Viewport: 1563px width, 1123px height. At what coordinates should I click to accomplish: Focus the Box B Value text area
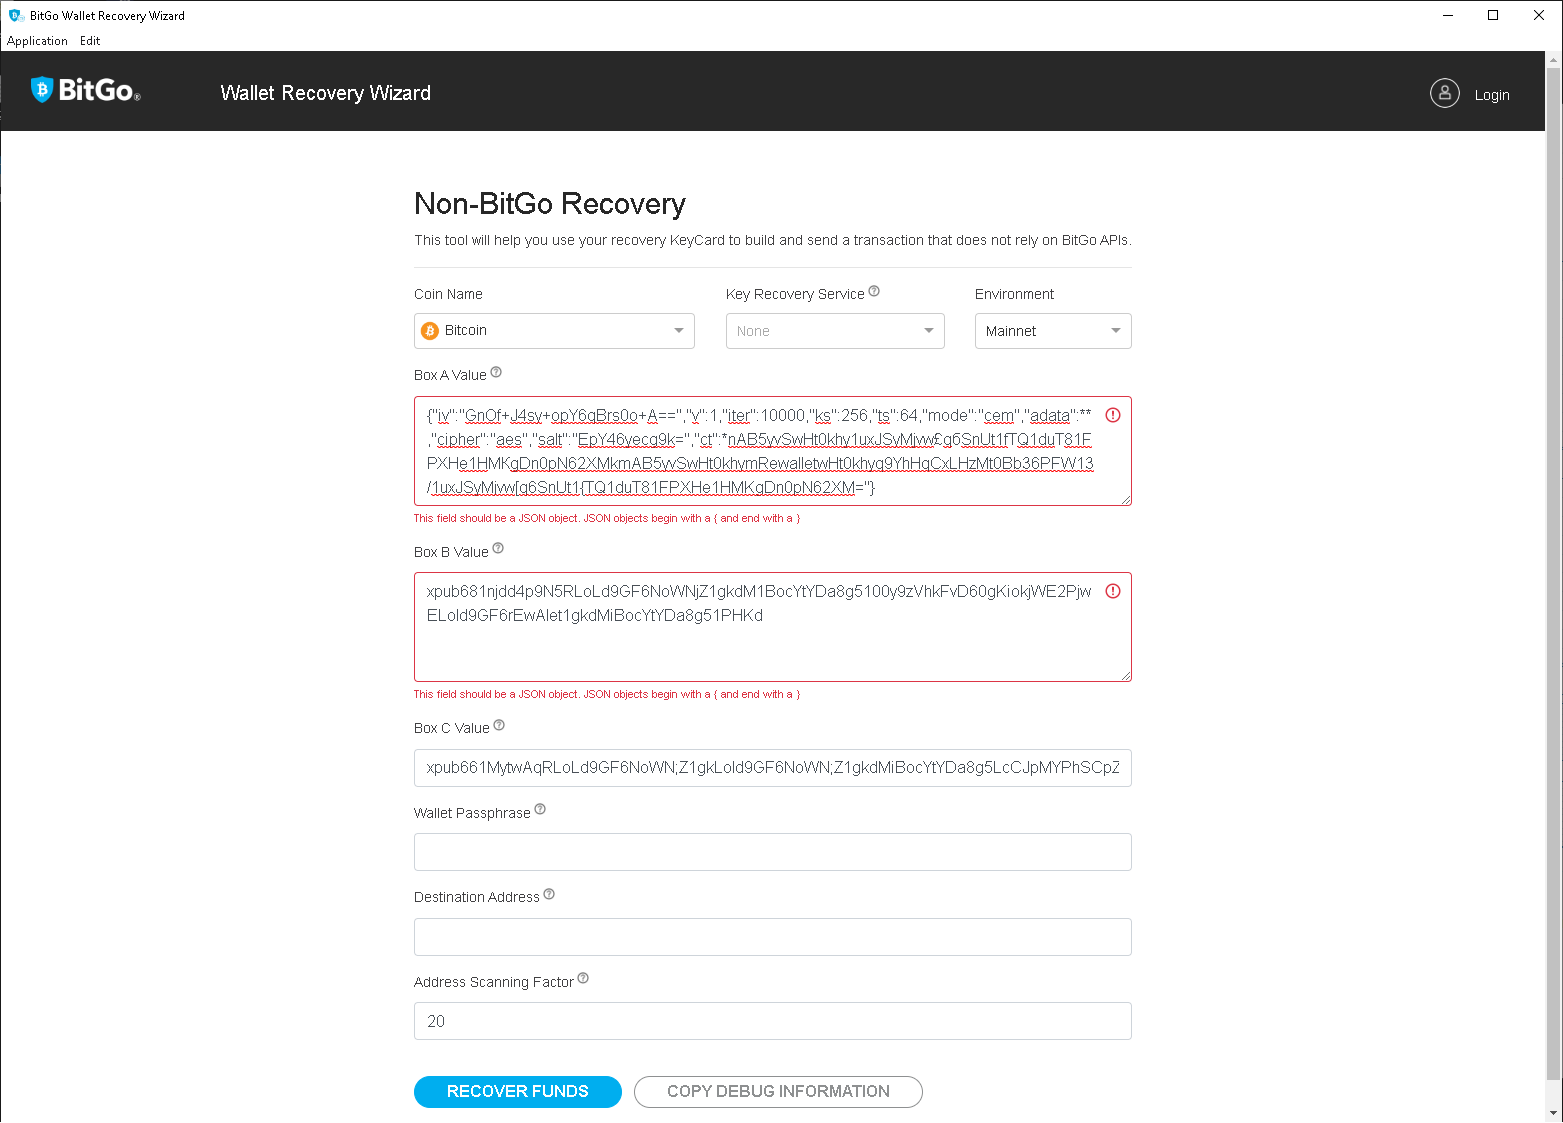click(773, 627)
